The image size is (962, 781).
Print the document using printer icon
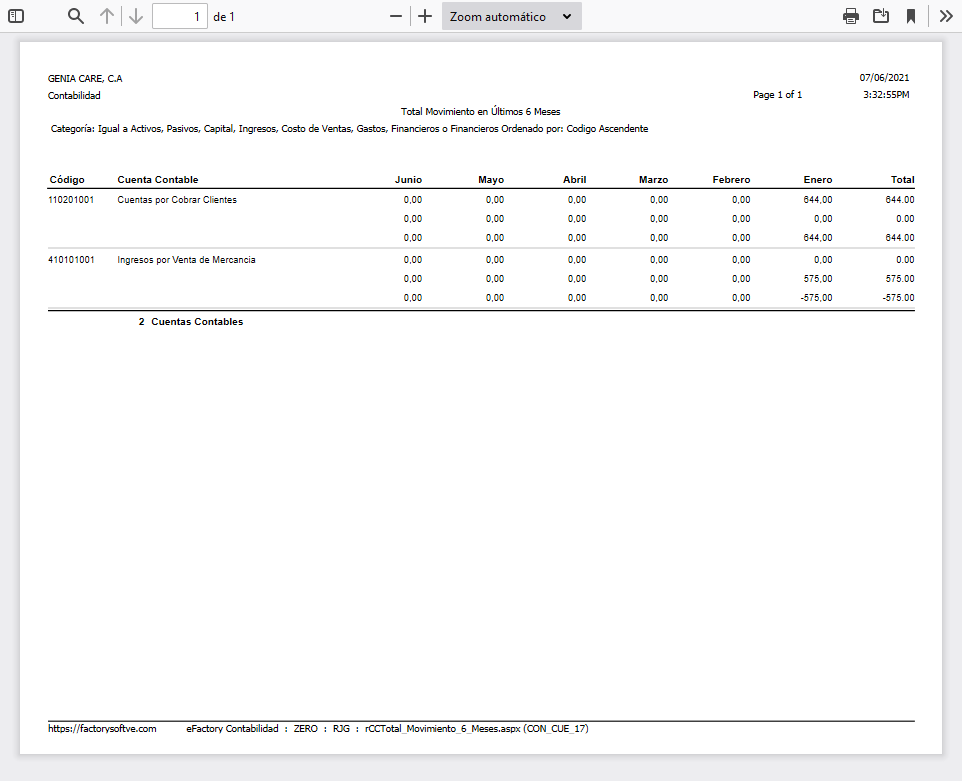coord(851,16)
